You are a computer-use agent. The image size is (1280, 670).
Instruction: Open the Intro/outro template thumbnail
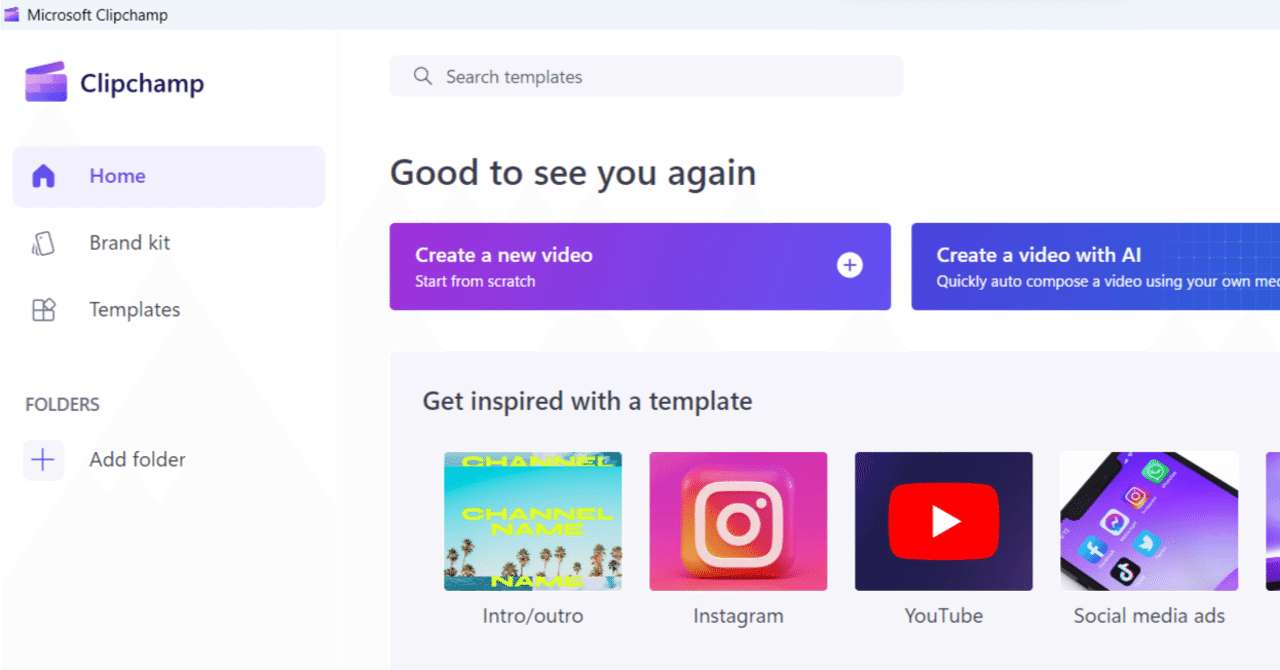(533, 521)
